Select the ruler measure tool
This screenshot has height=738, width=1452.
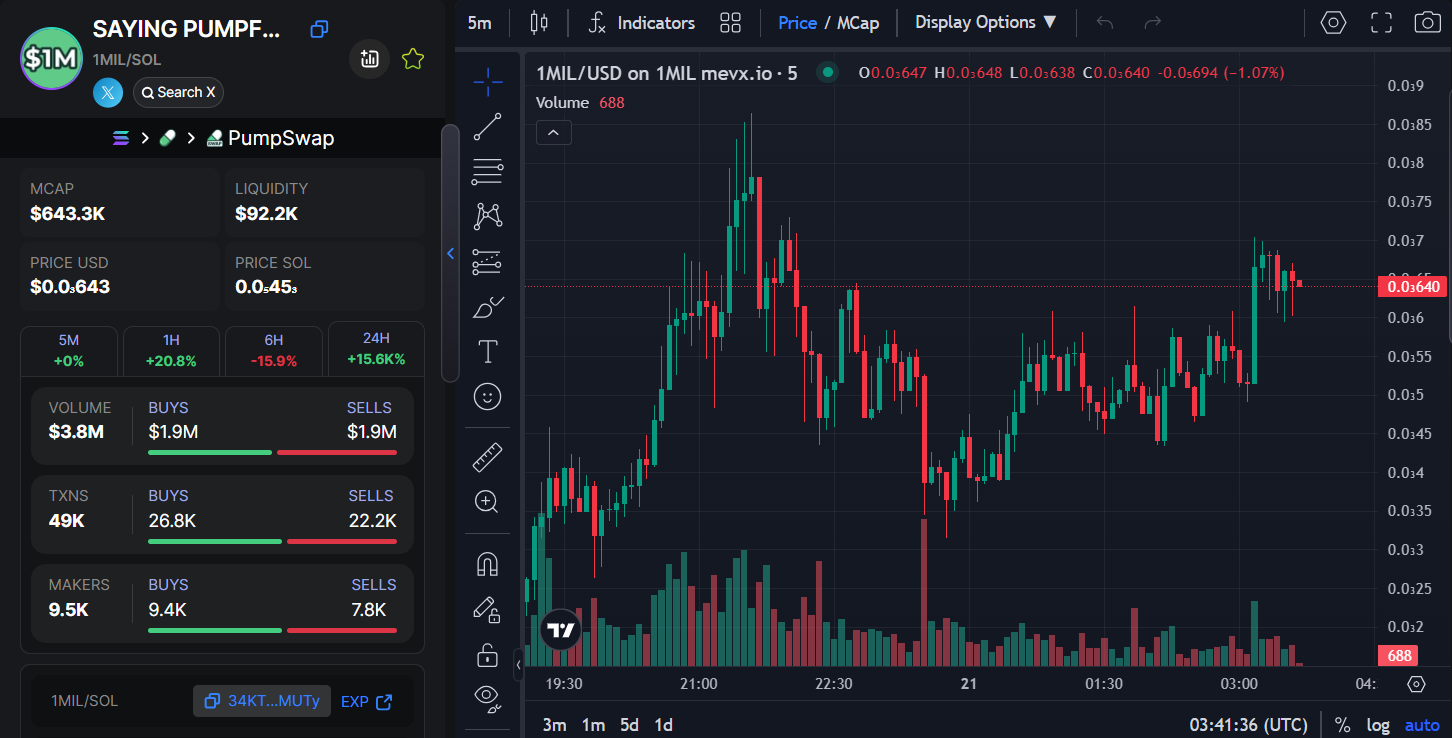(487, 458)
